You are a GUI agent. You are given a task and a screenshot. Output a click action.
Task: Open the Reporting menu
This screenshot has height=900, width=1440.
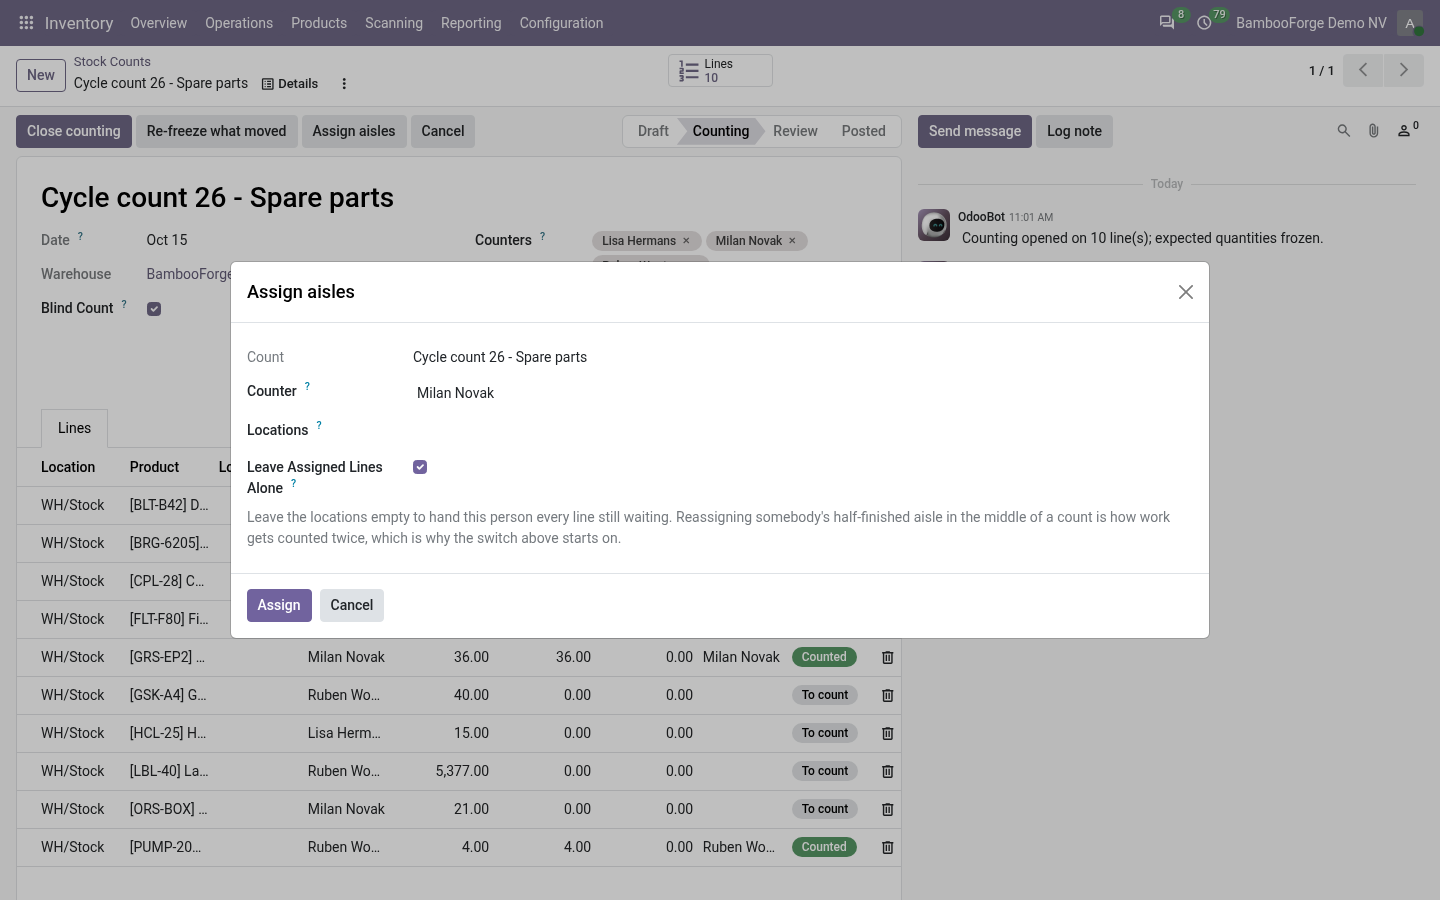(x=471, y=22)
